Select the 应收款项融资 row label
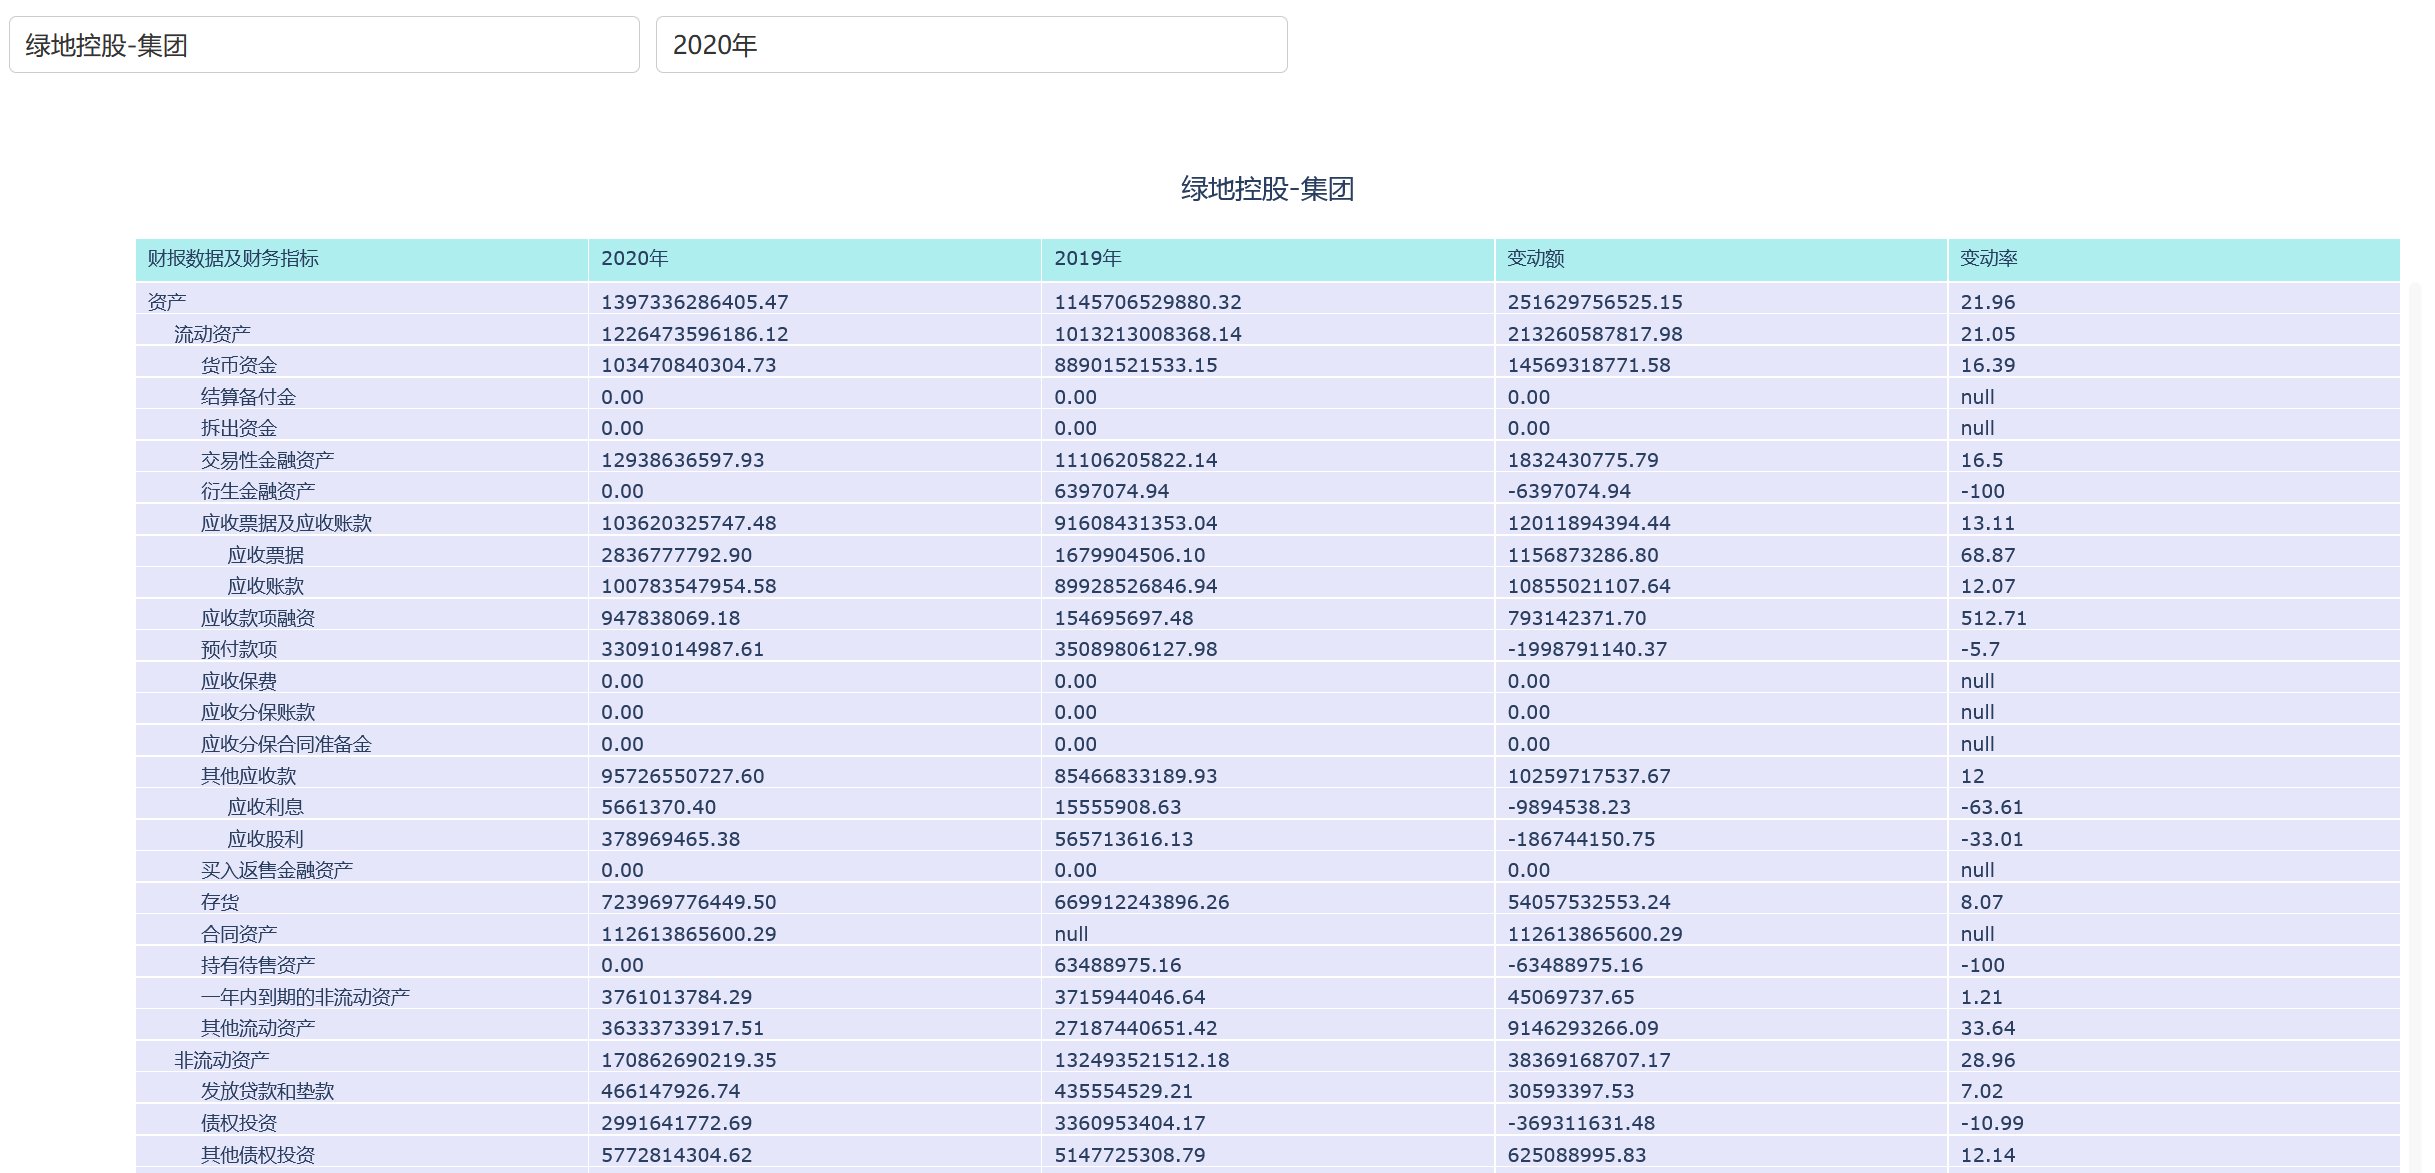The width and height of the screenshot is (2435, 1173). pyautogui.click(x=258, y=618)
